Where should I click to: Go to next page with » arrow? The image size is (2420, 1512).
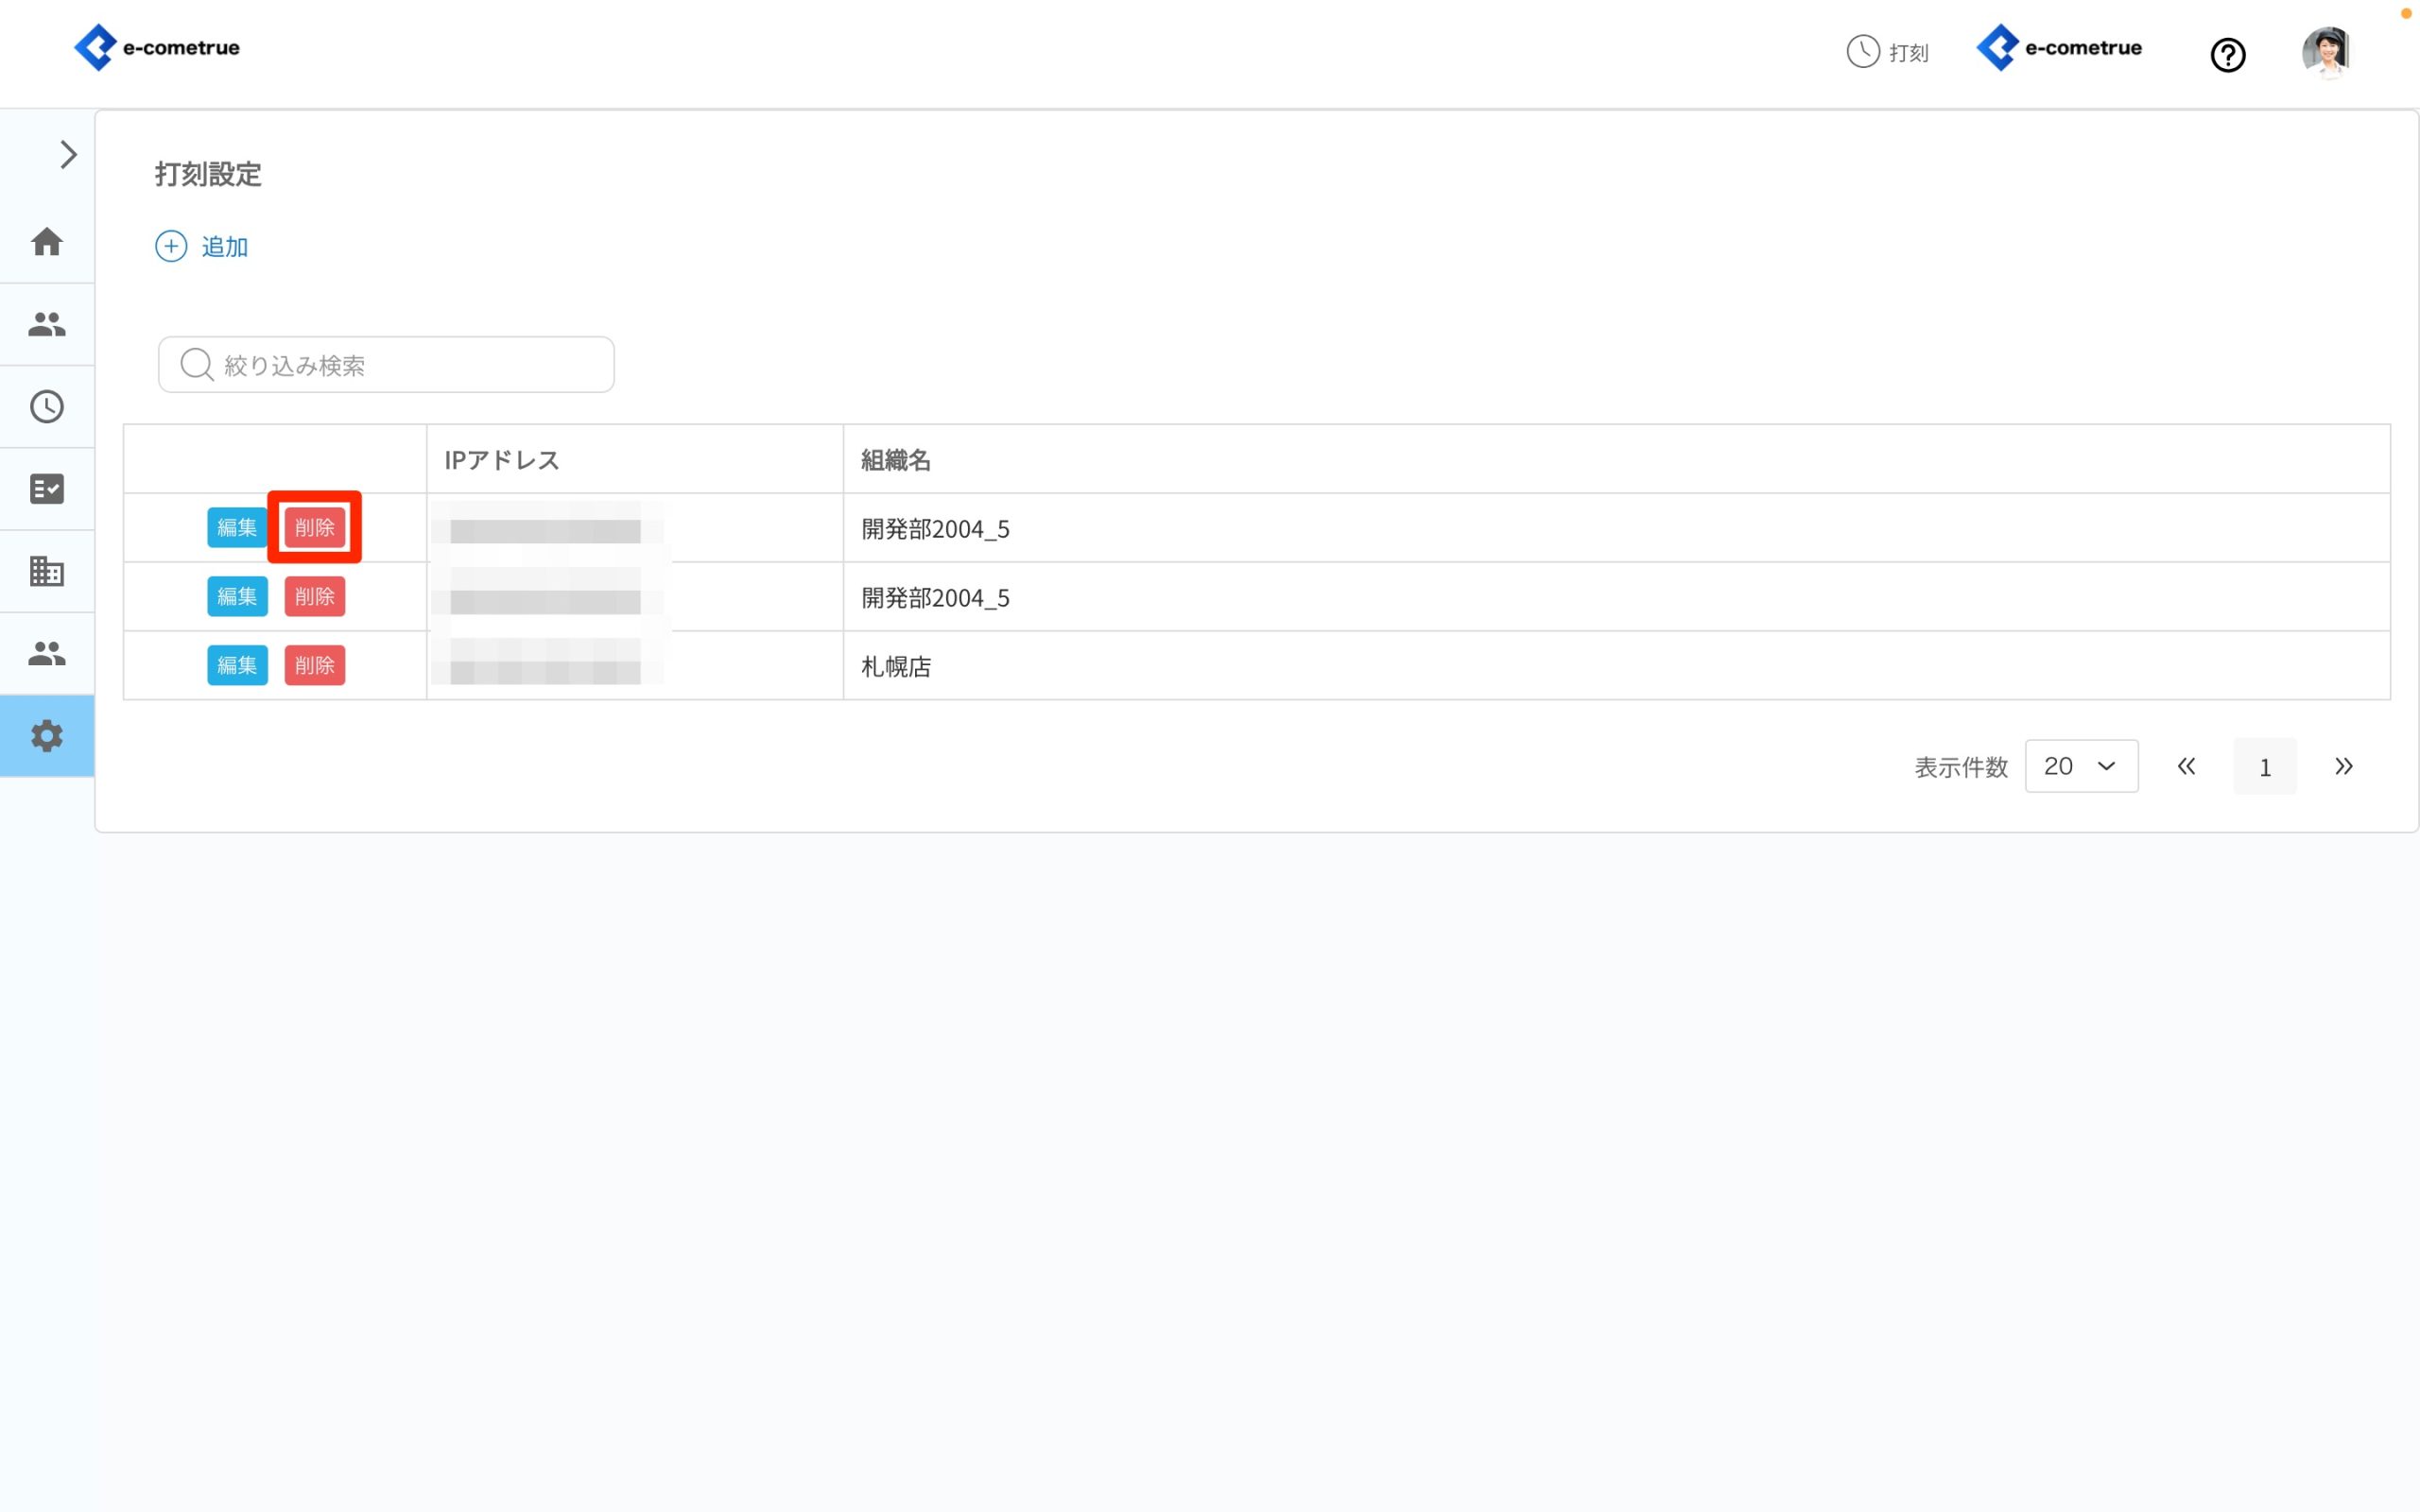point(2343,766)
